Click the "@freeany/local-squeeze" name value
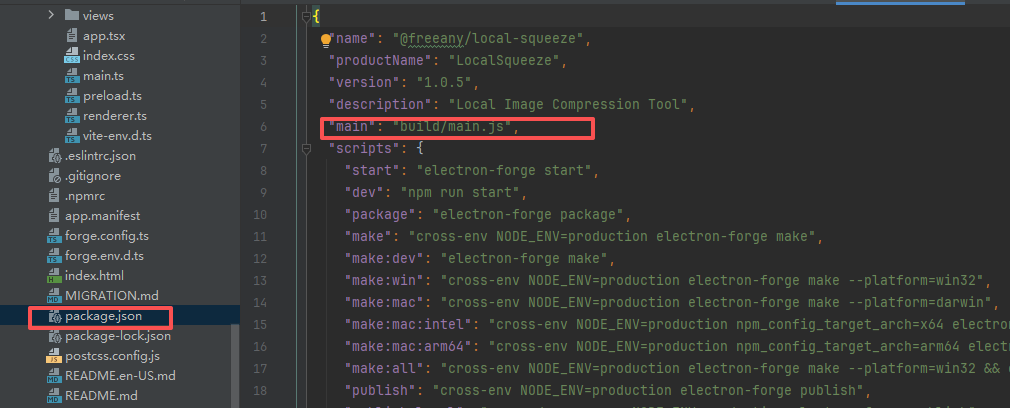 click(x=490, y=39)
